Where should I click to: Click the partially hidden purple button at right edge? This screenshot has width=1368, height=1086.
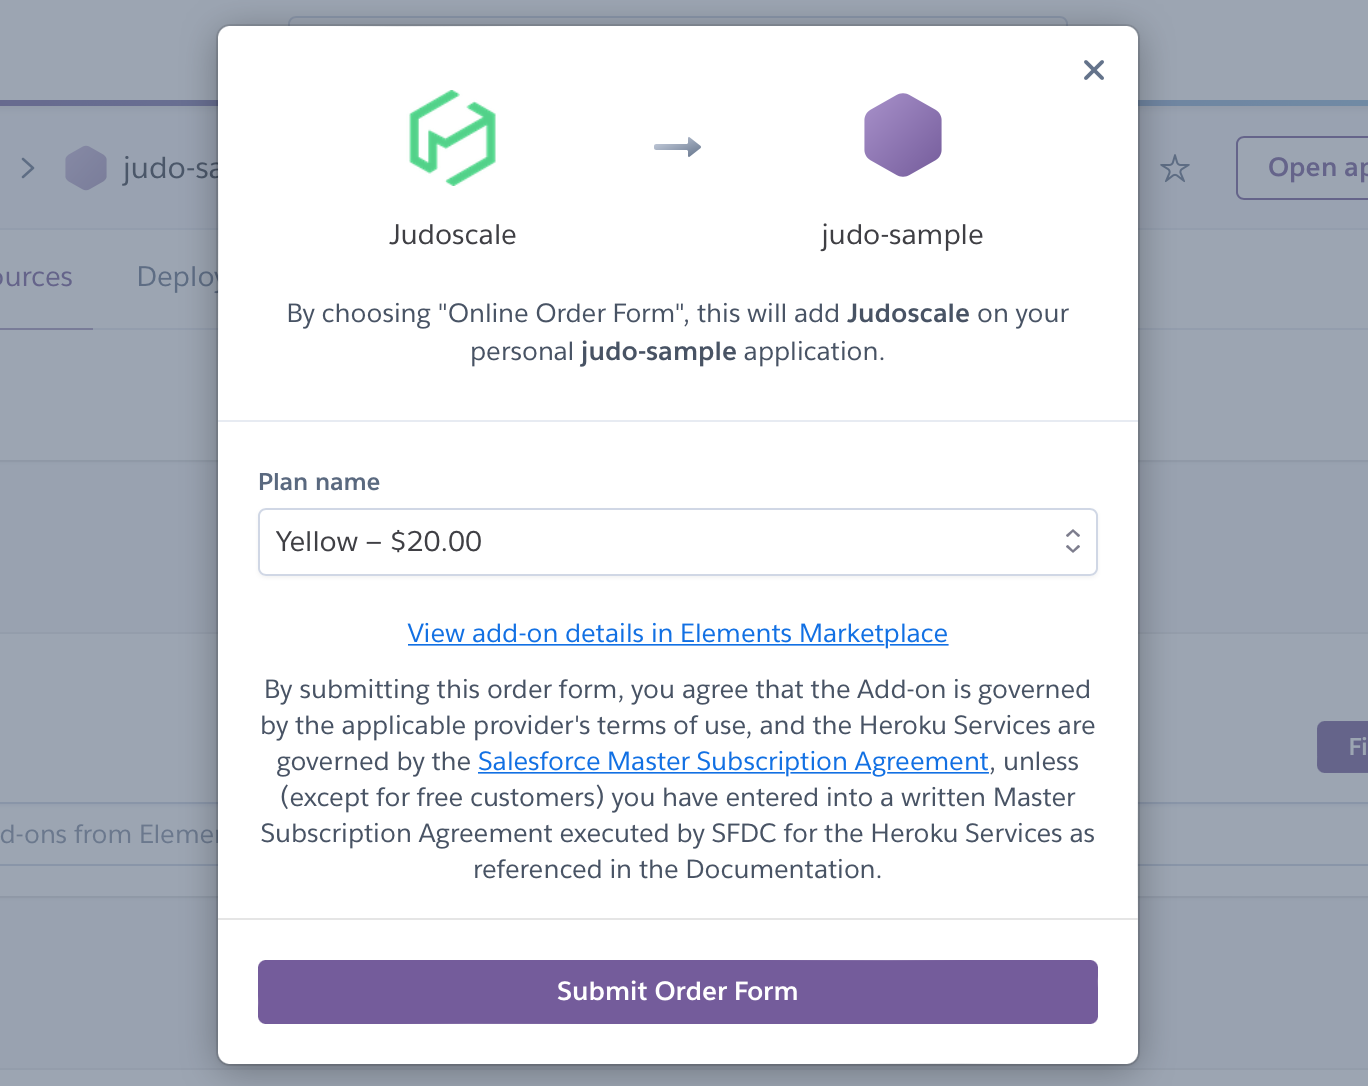coord(1344,747)
